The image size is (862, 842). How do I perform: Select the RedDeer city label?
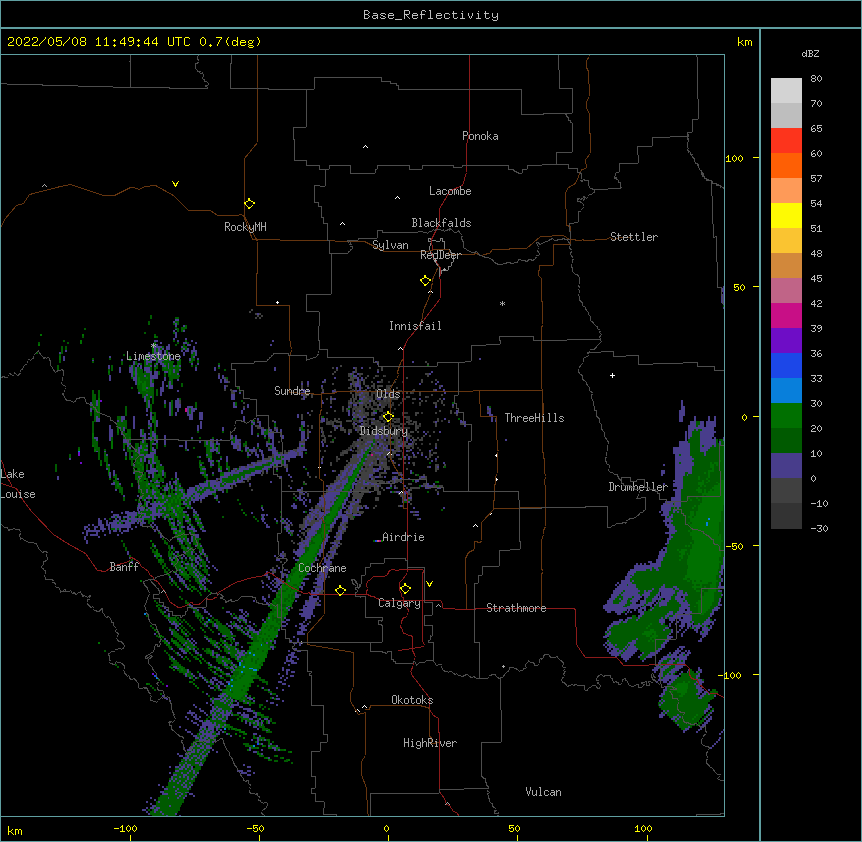[x=441, y=255]
